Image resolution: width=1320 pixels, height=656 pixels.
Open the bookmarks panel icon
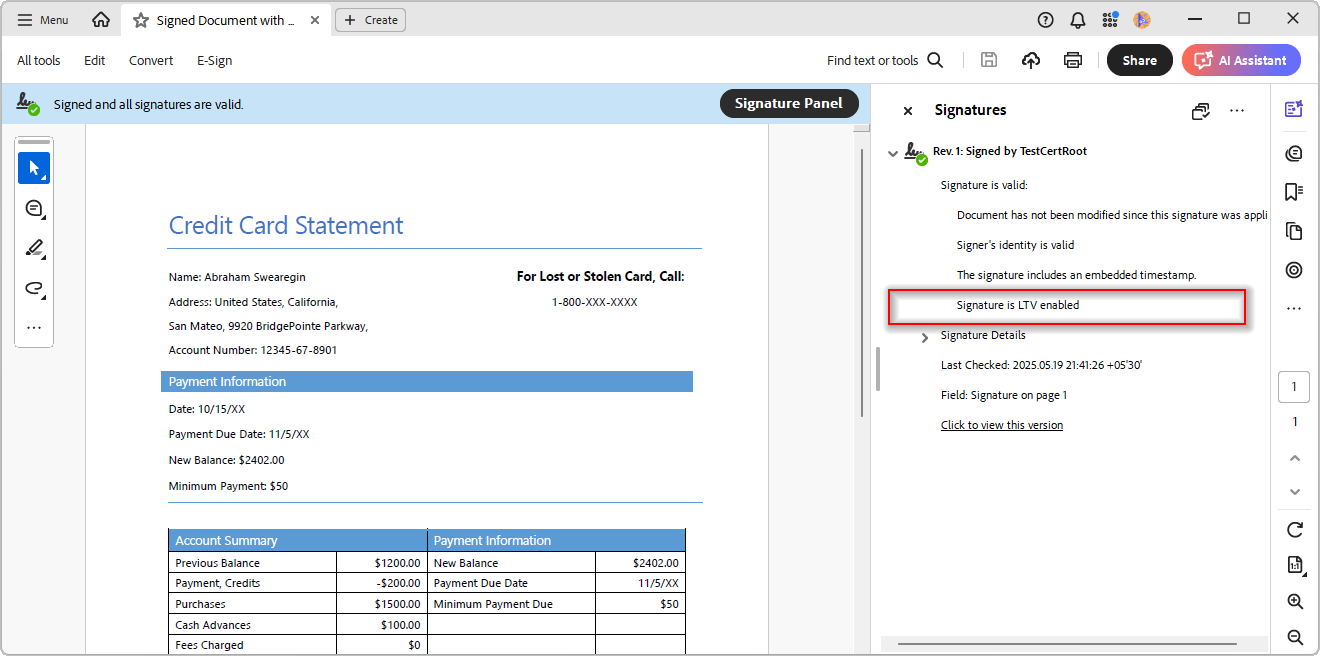(x=1294, y=191)
